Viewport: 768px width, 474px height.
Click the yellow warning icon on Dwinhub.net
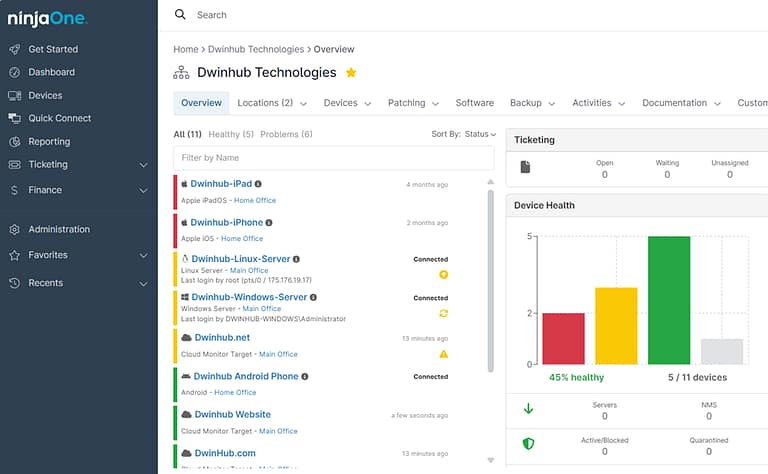[444, 354]
